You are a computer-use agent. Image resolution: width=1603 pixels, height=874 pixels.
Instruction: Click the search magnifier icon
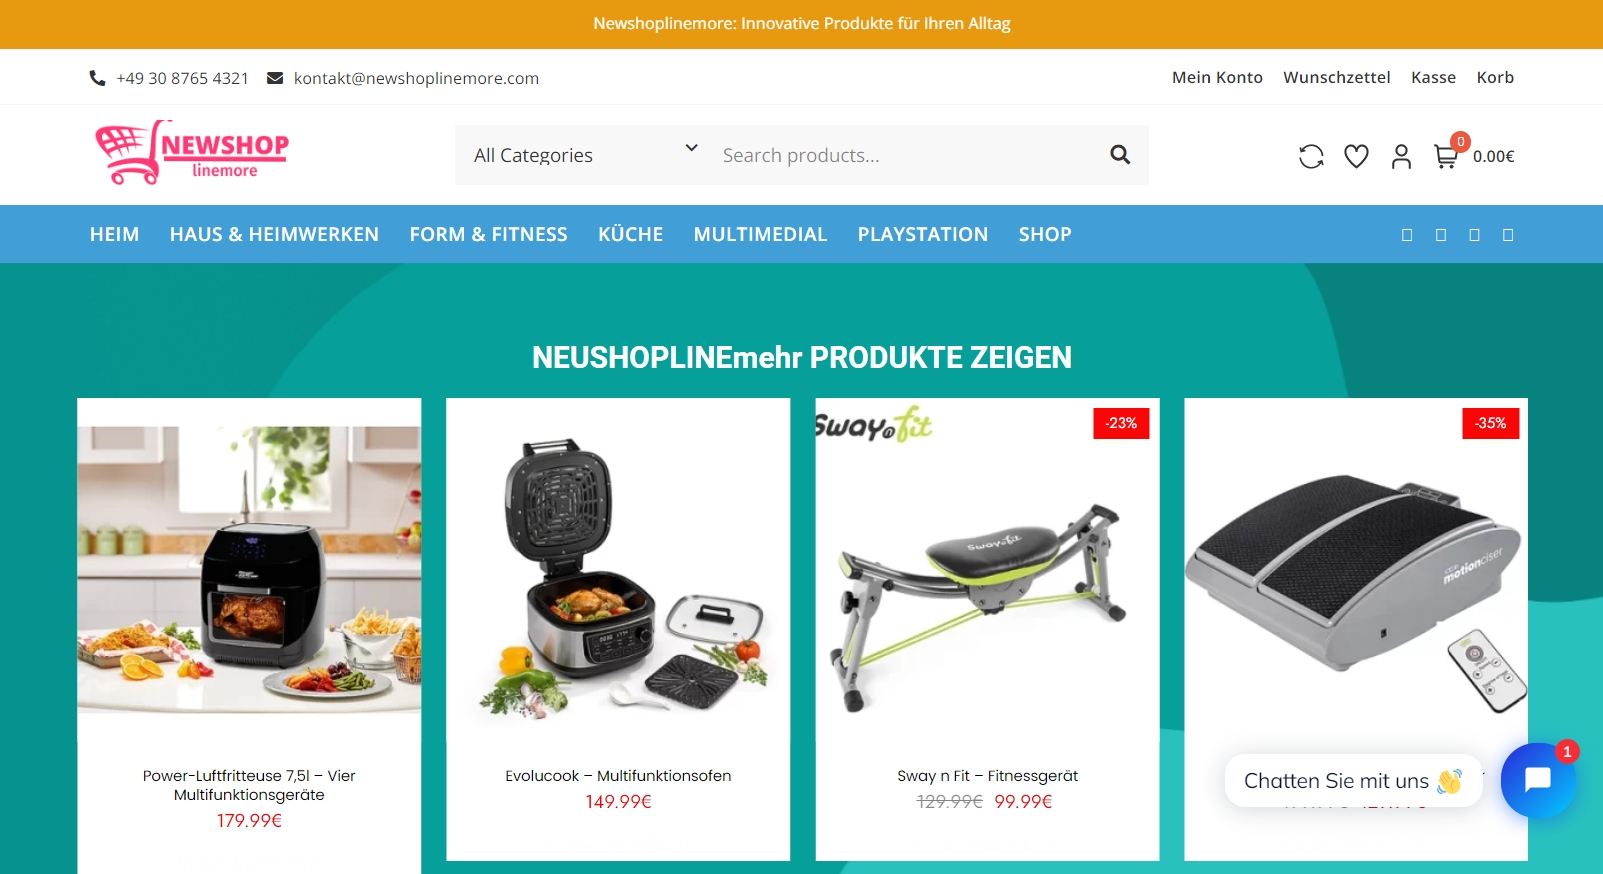1120,155
